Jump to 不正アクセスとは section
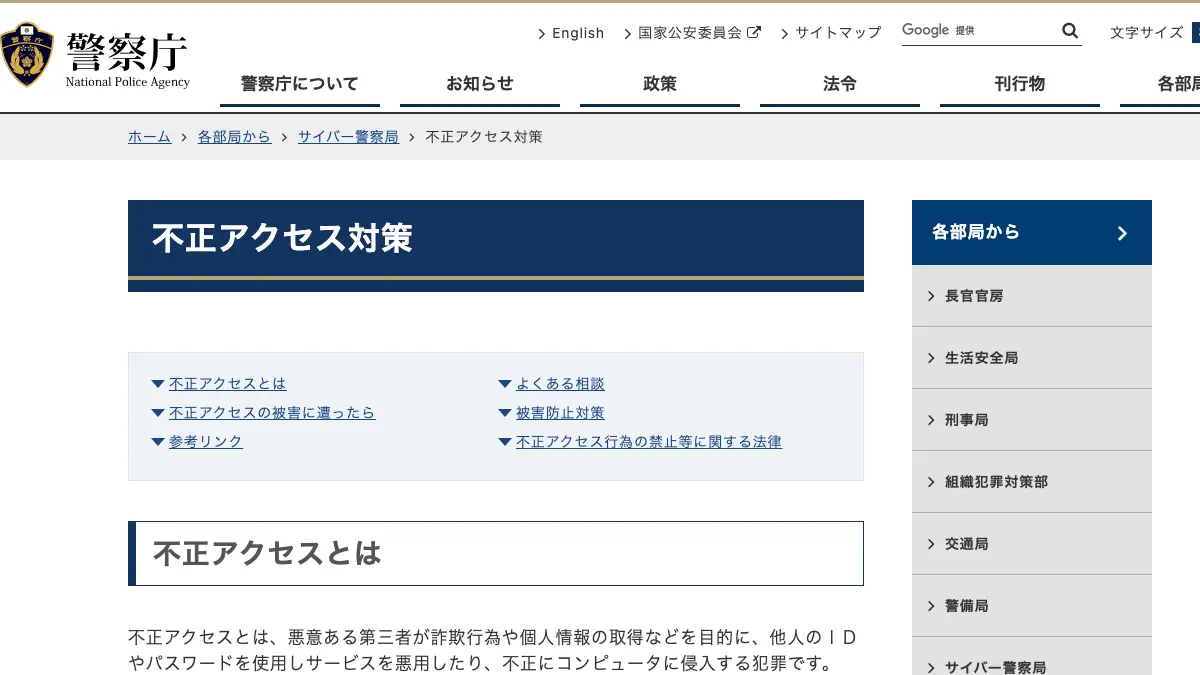The width and height of the screenshot is (1200, 675). pos(227,384)
